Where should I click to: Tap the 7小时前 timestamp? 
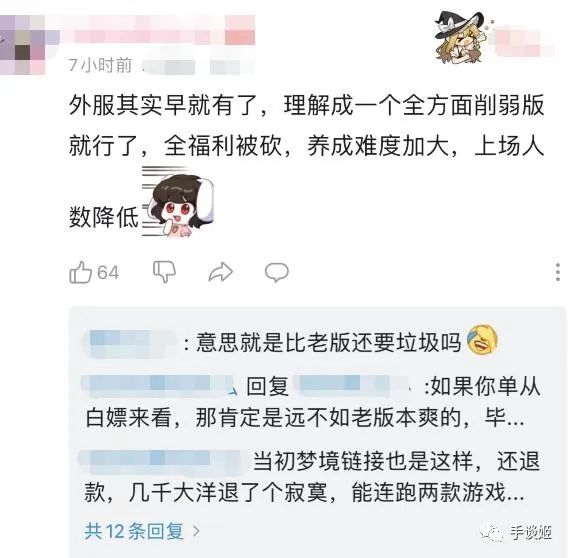click(100, 65)
